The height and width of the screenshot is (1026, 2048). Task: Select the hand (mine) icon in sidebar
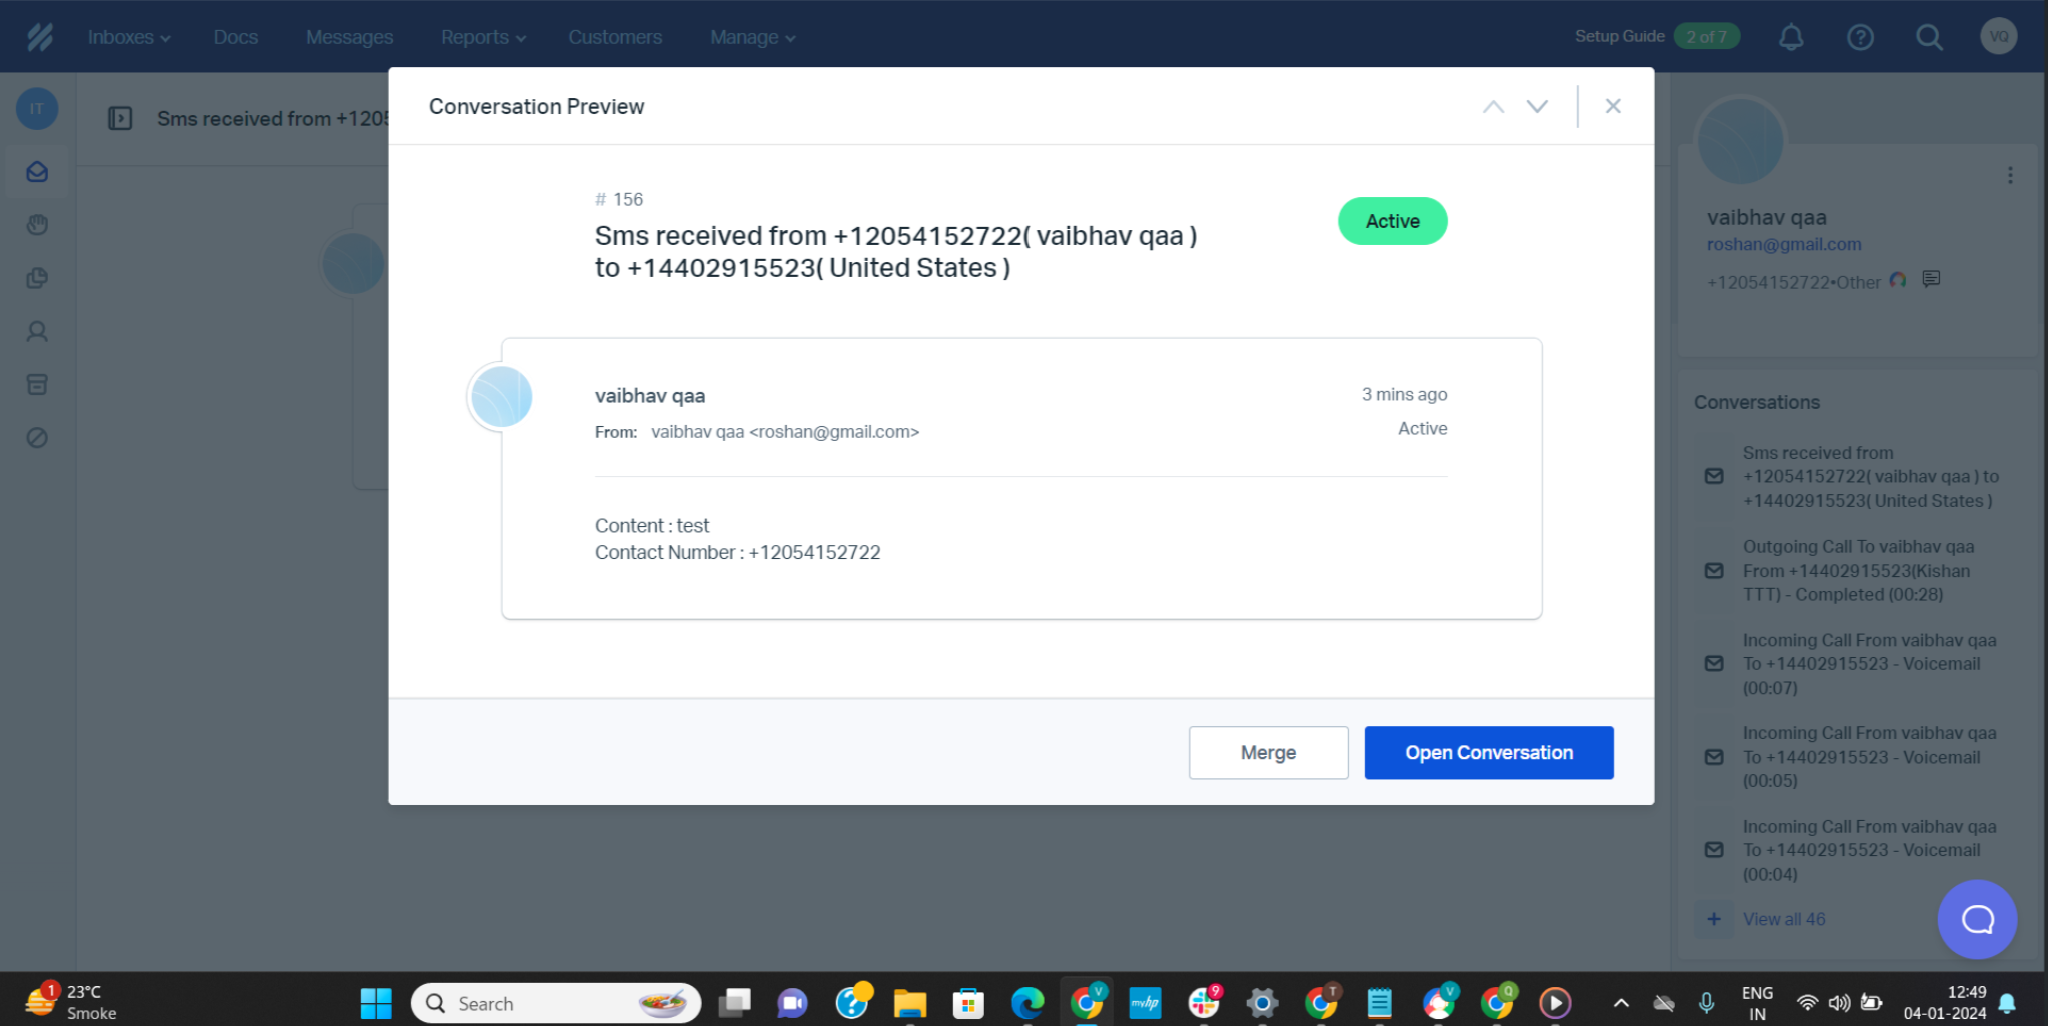coord(37,225)
